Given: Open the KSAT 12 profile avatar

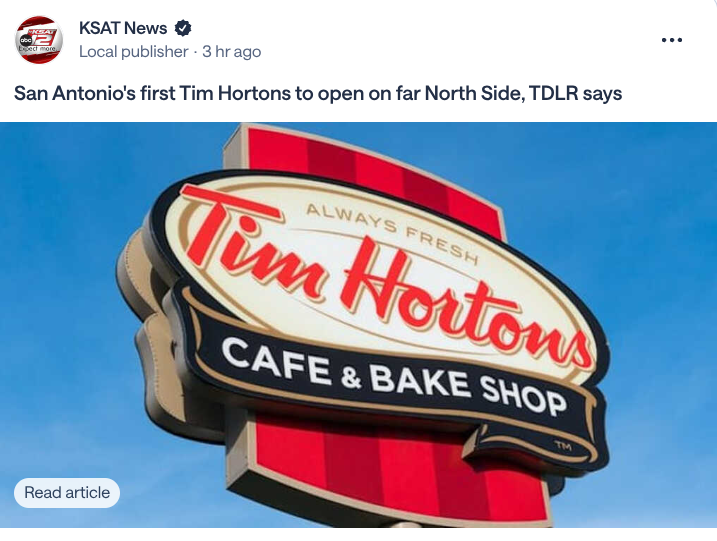Looking at the screenshot, I should (38, 40).
